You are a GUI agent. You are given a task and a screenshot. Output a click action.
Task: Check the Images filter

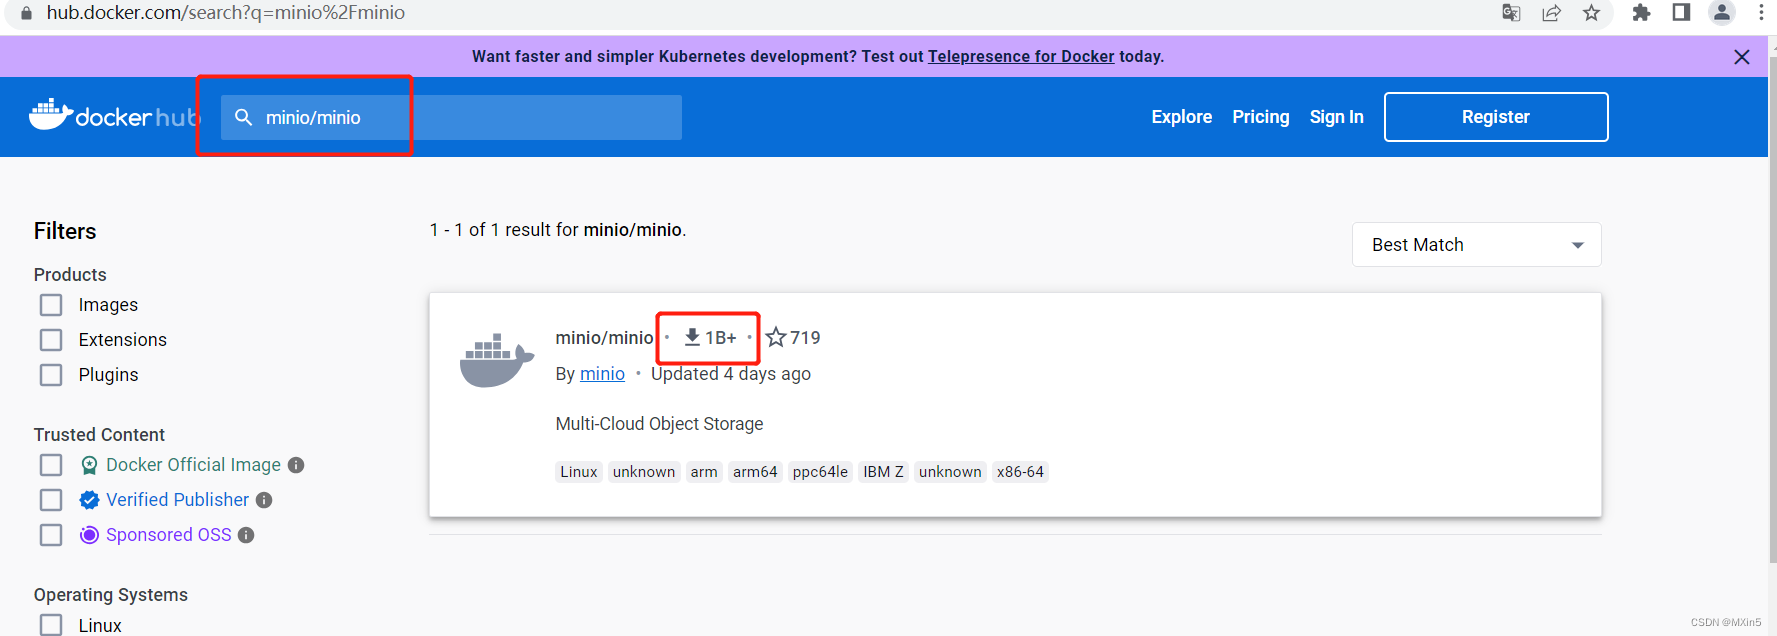(x=51, y=305)
